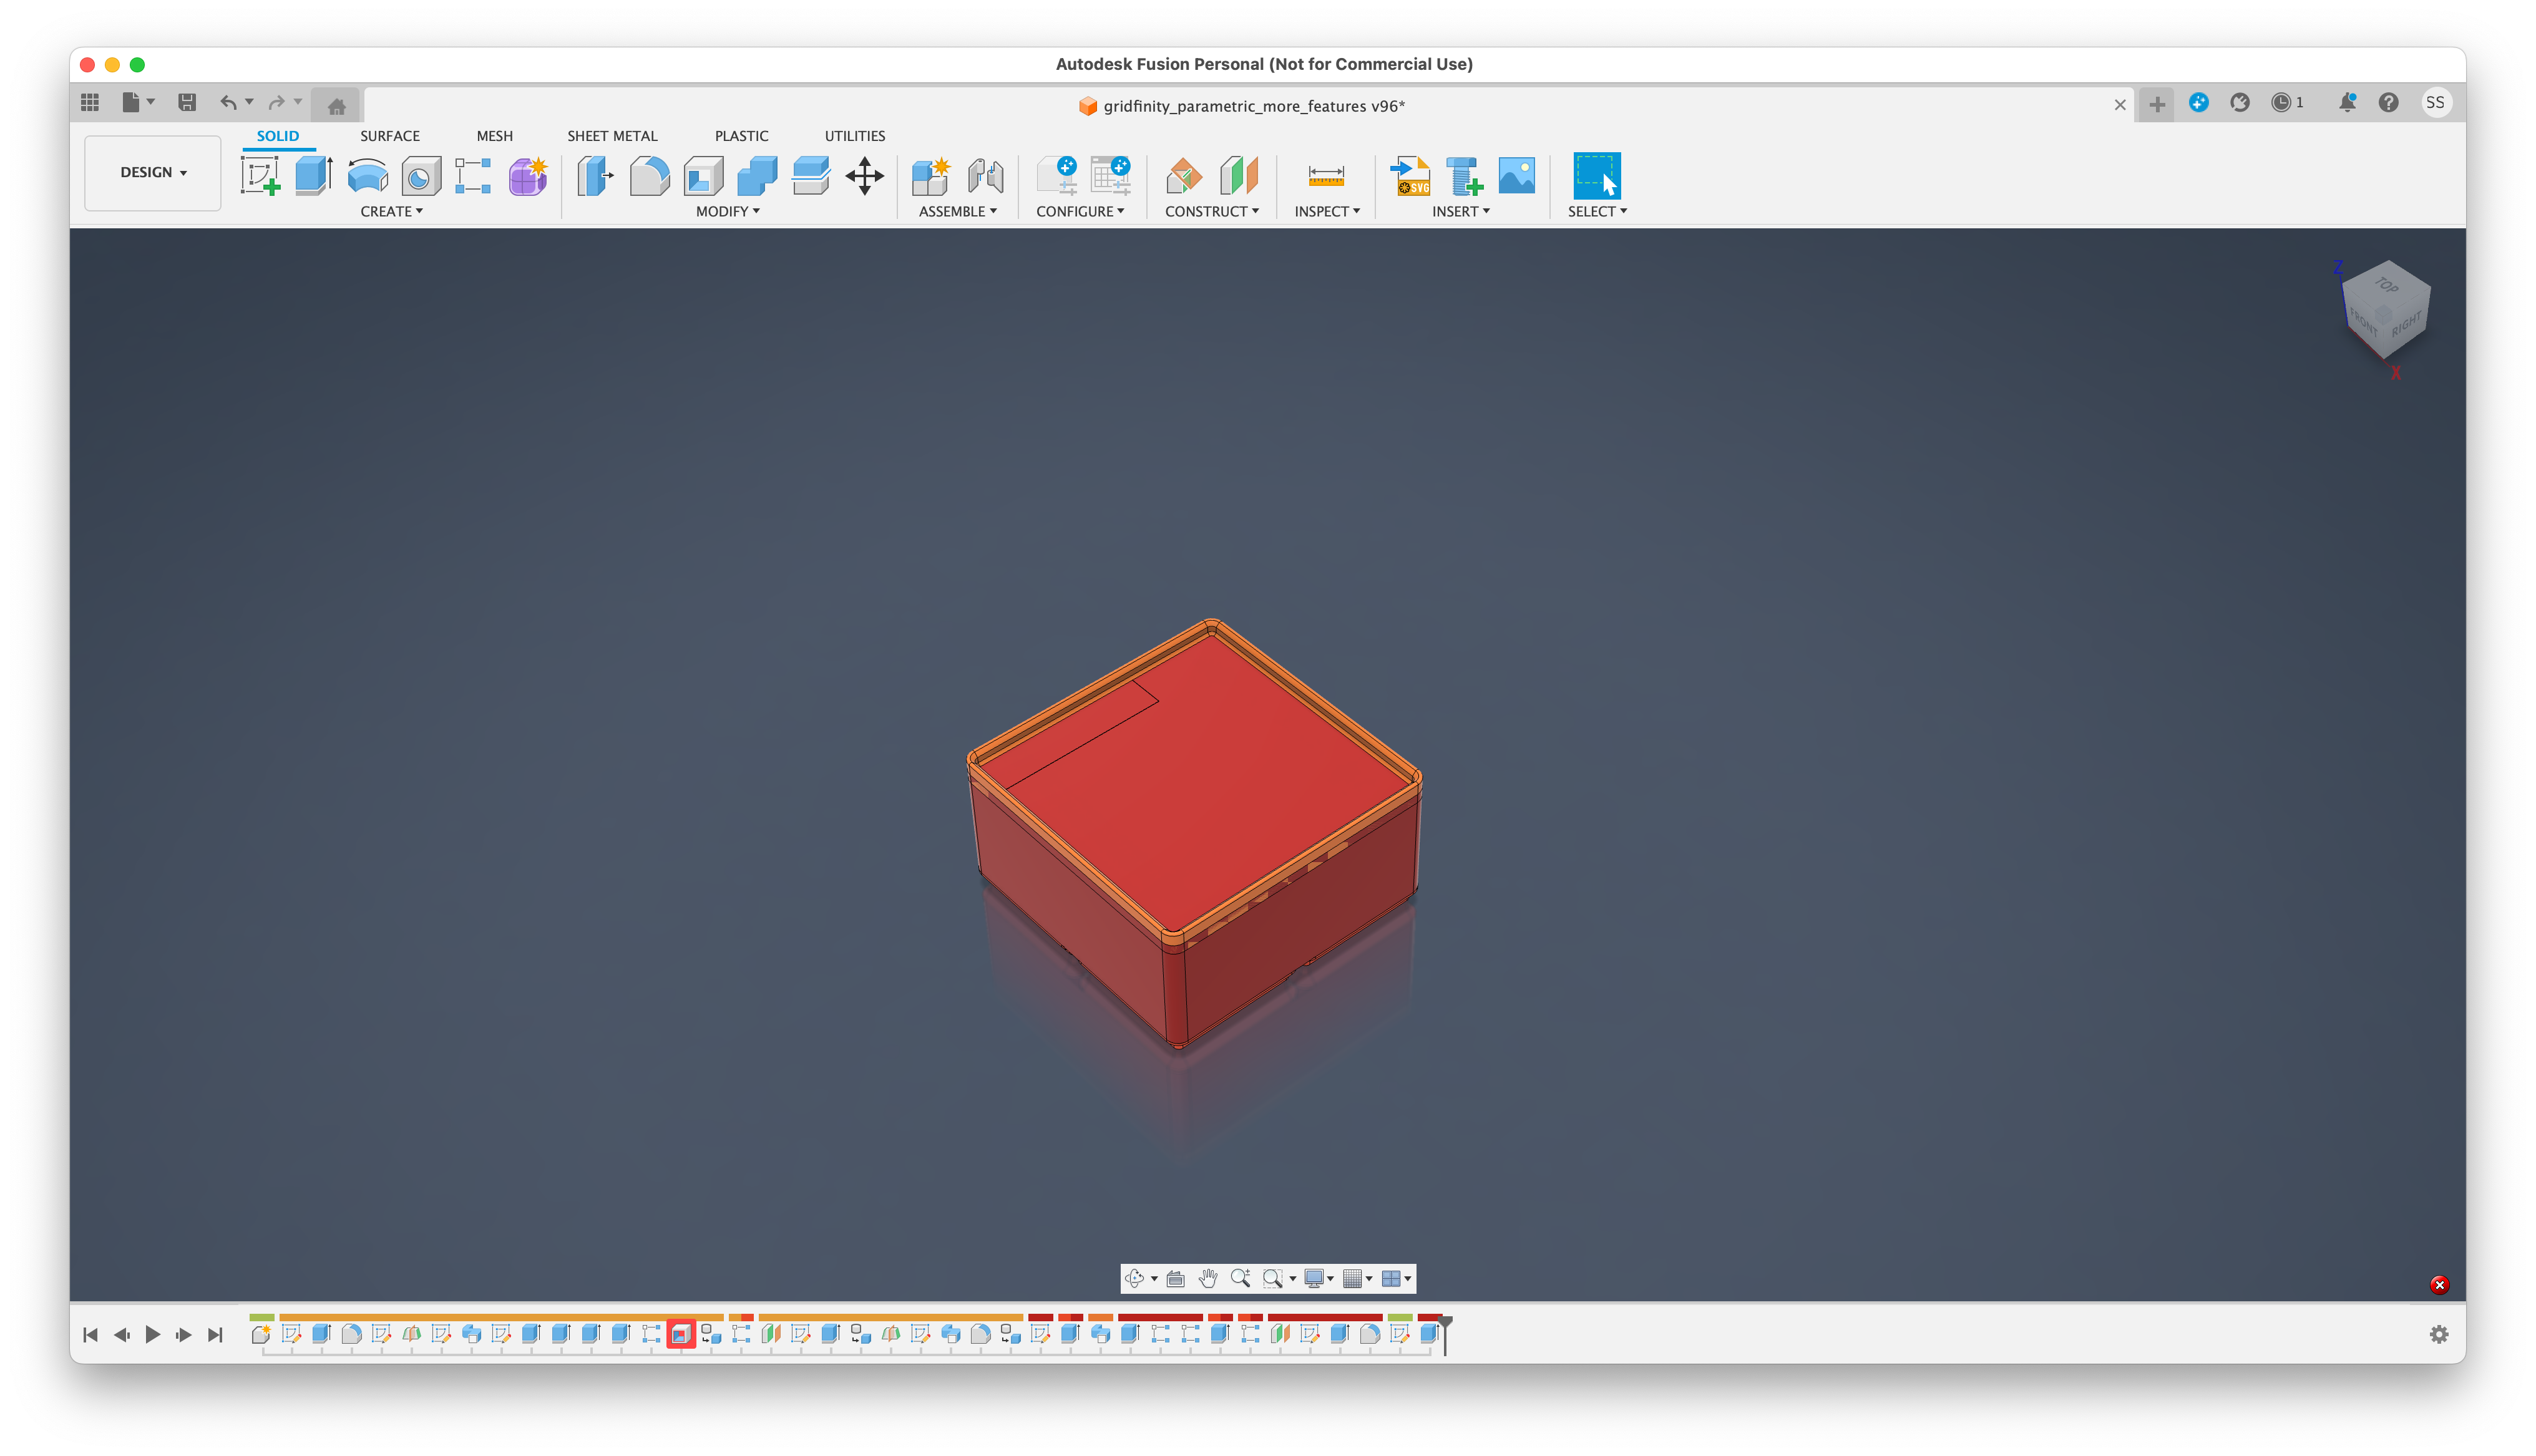2536x1456 pixels.
Task: Step the timeline back one feature
Action: [x=122, y=1334]
